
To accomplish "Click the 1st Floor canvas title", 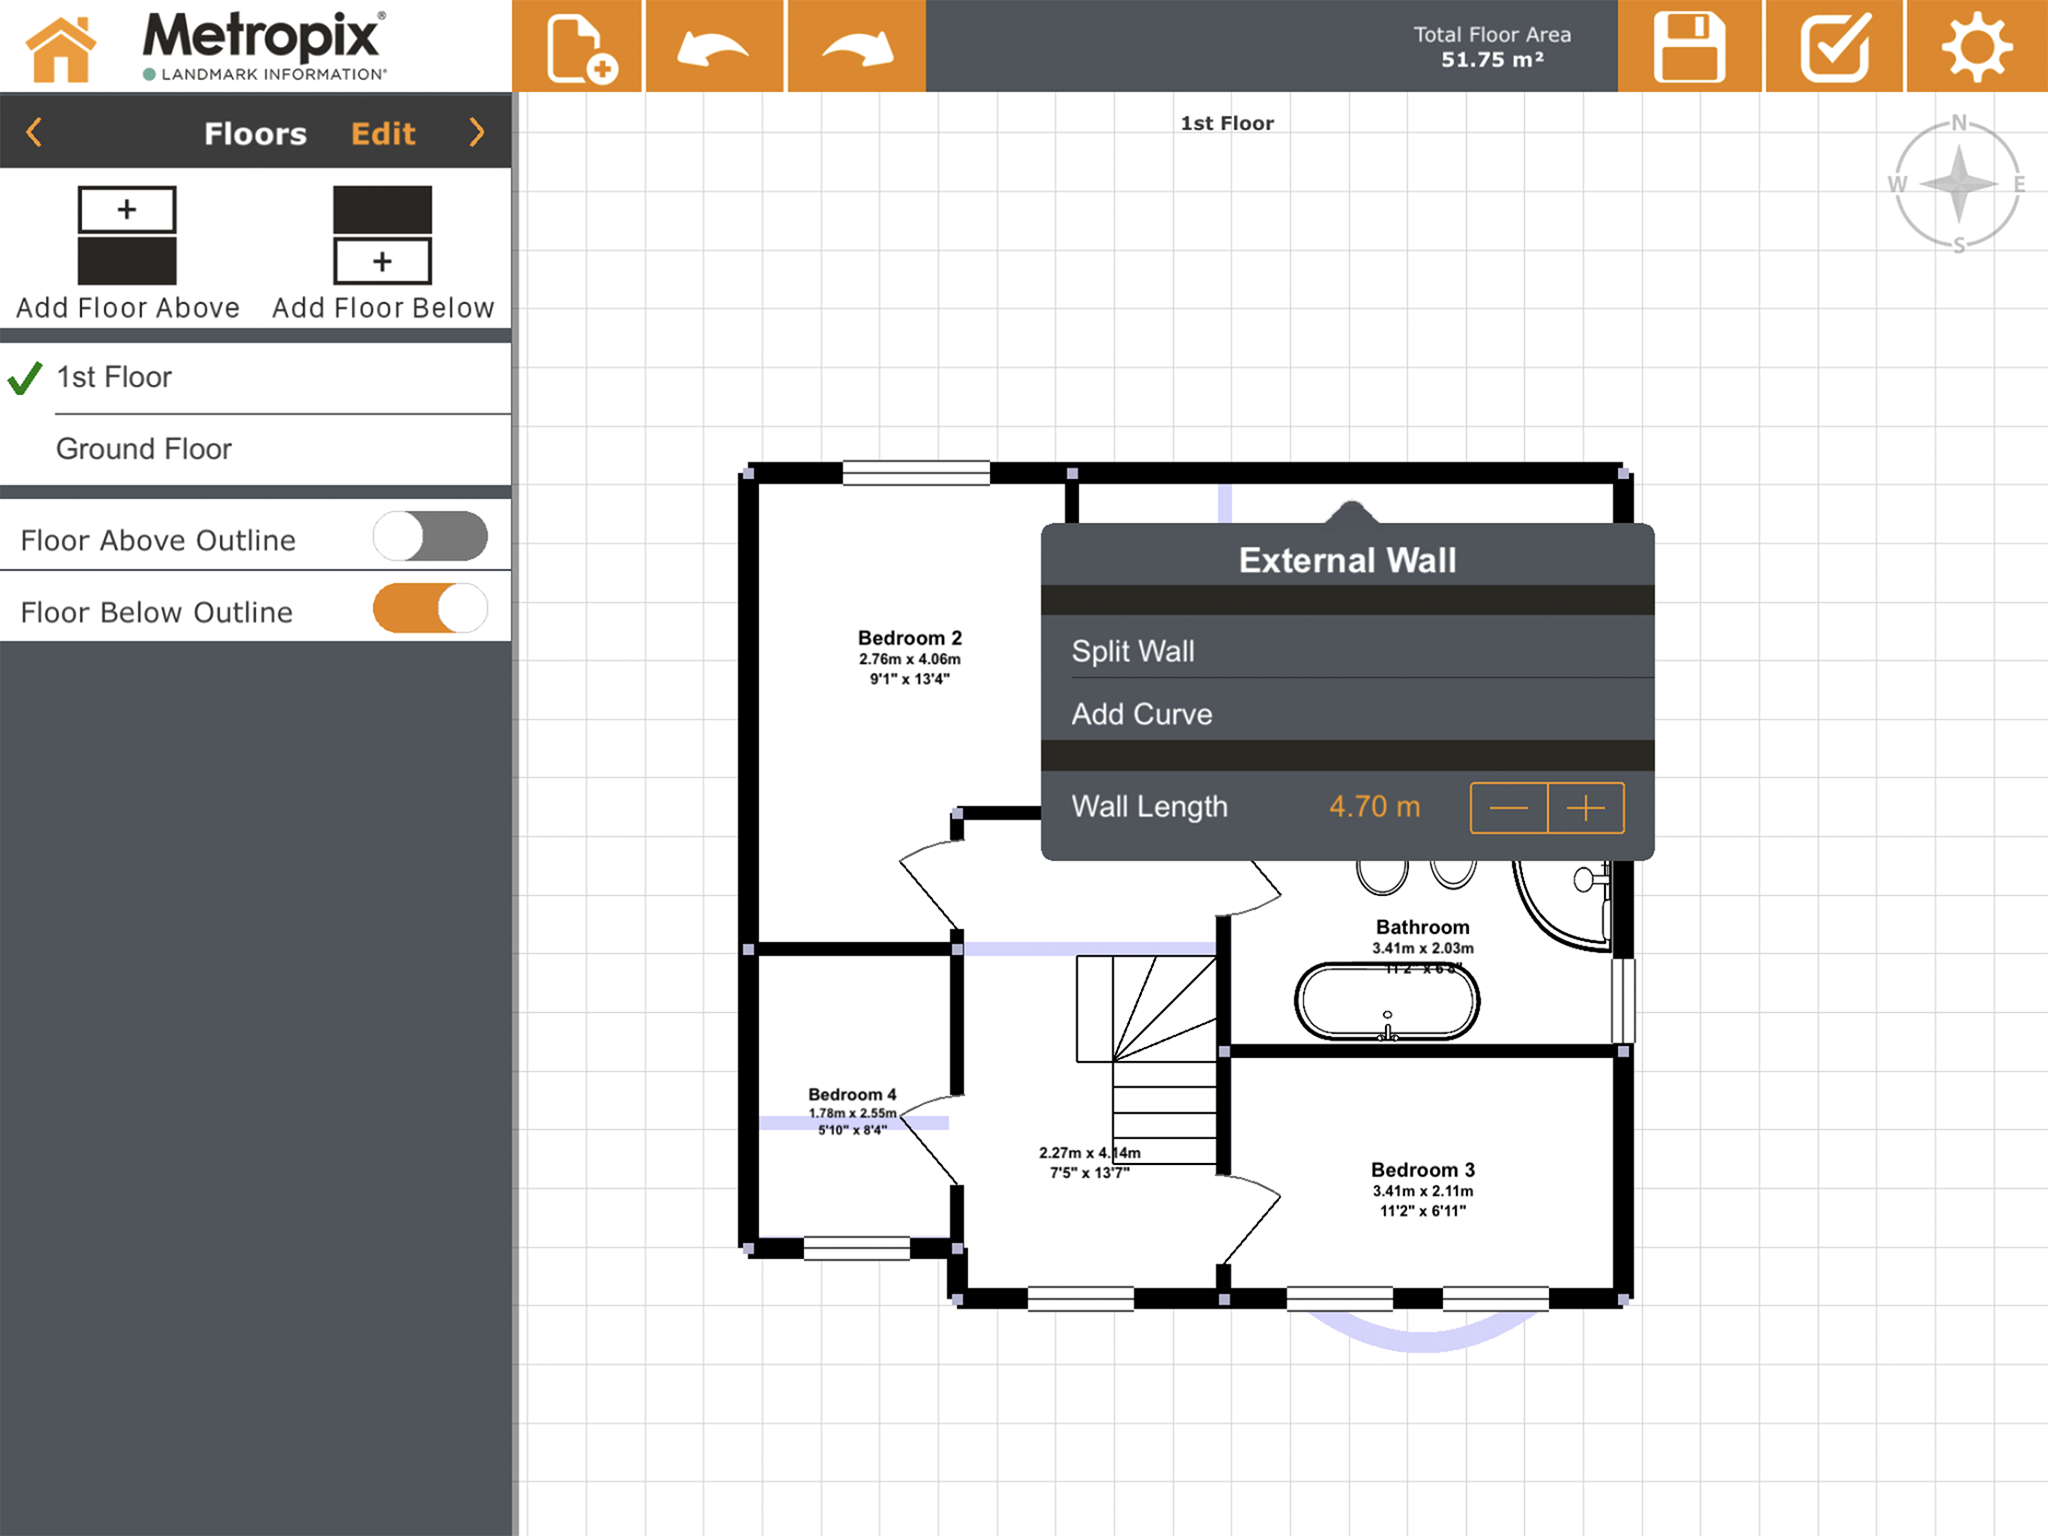I will coord(1227,123).
